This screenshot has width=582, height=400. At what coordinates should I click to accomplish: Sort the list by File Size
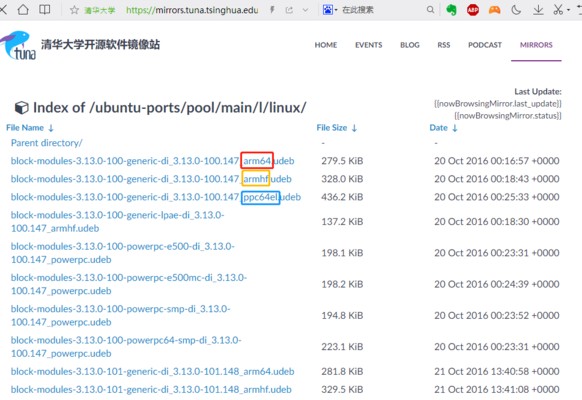click(x=337, y=128)
